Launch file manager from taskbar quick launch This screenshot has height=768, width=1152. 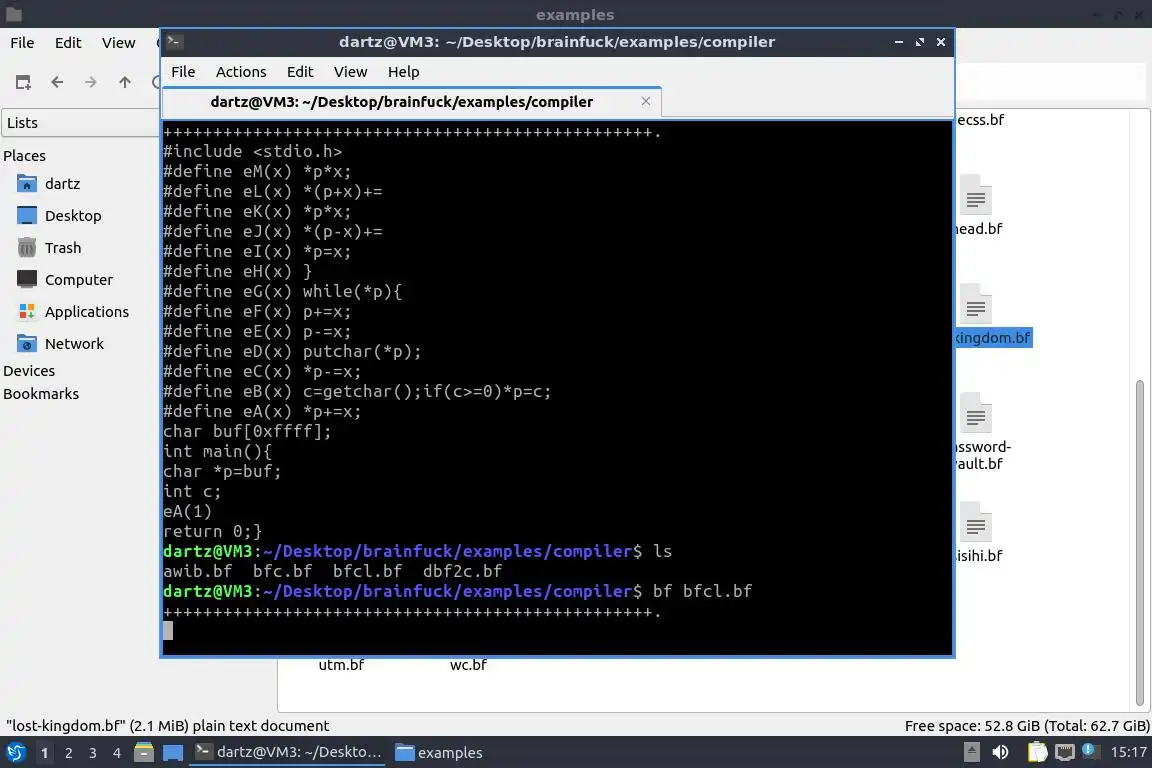144,753
